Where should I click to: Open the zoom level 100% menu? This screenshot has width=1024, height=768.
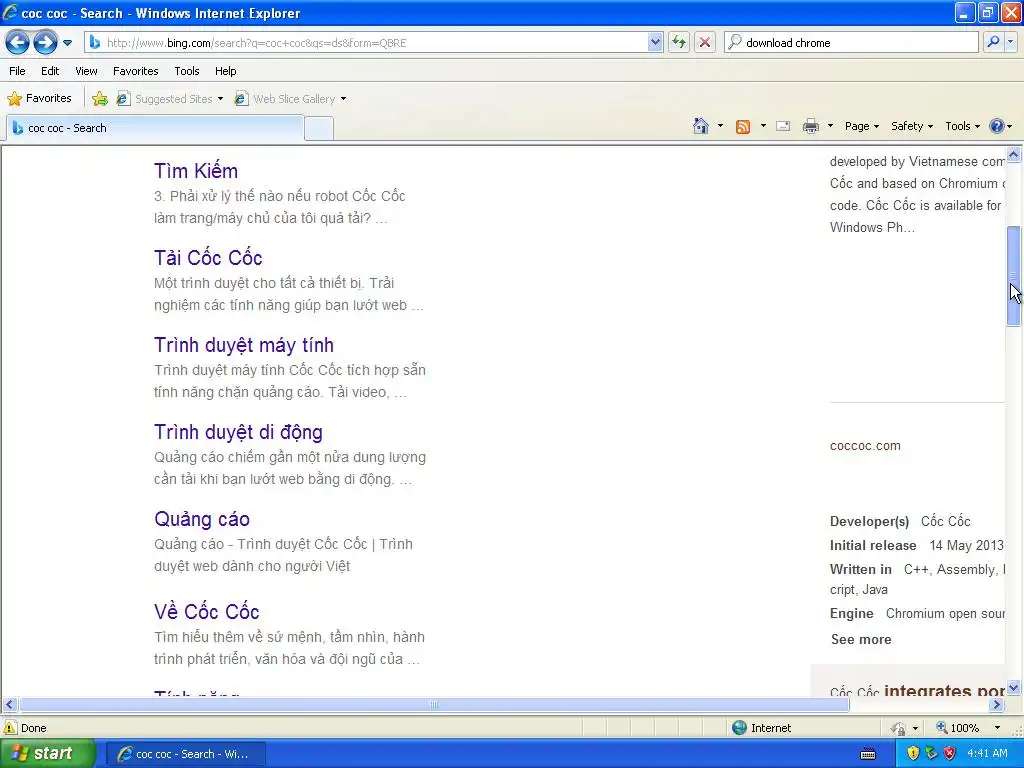968,728
